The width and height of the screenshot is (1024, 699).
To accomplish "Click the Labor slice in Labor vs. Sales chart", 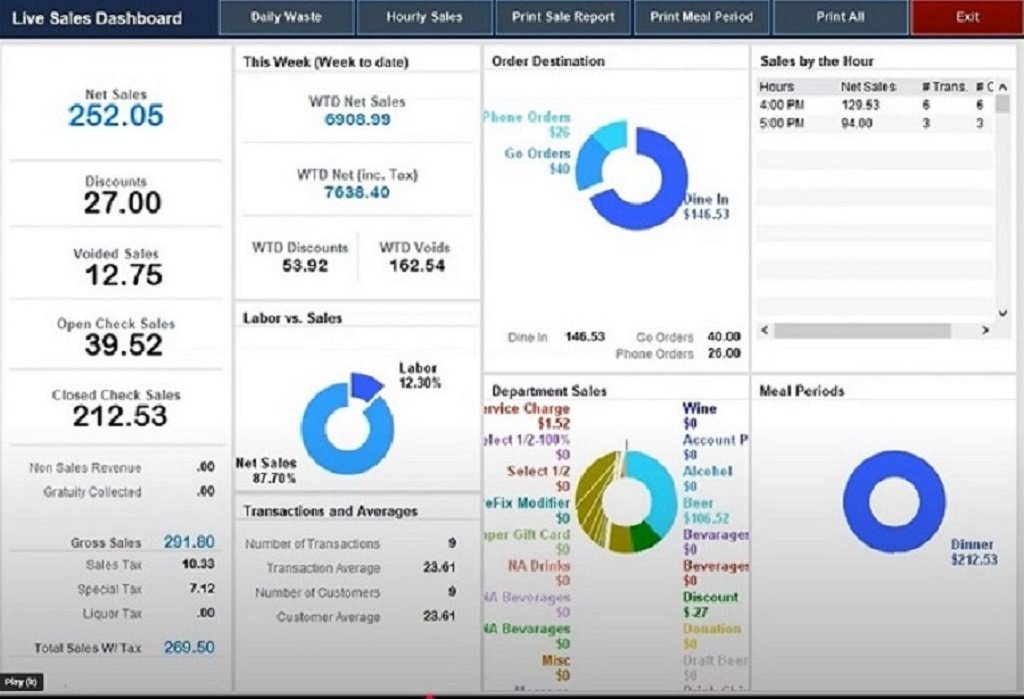I will pyautogui.click(x=367, y=386).
